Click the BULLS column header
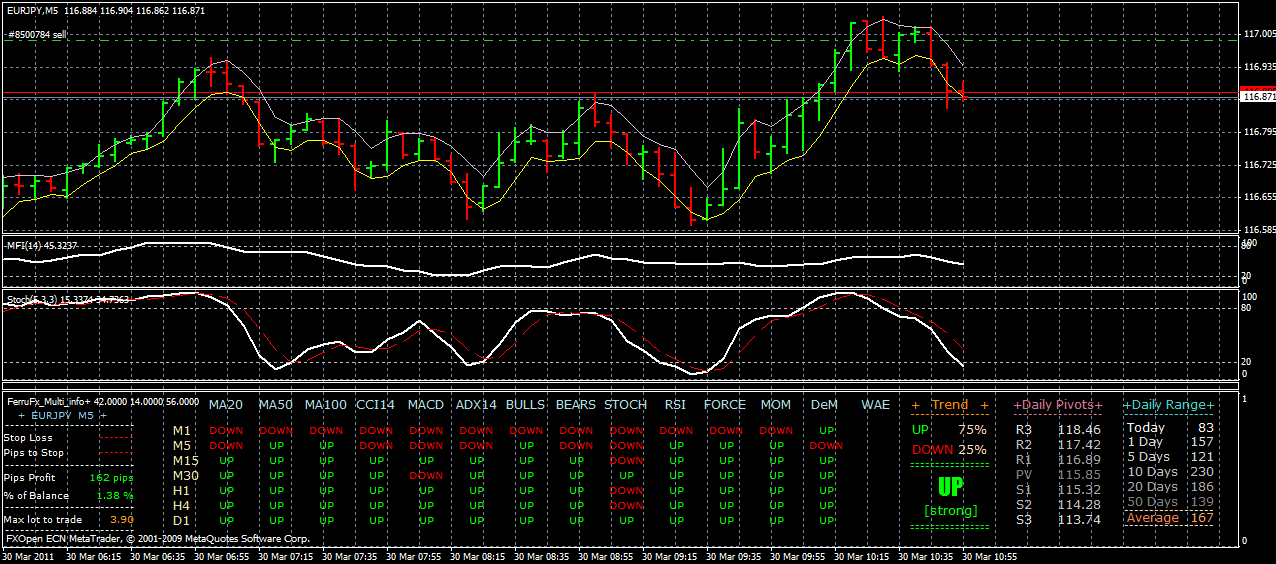This screenshot has width=1276, height=564. [525, 405]
